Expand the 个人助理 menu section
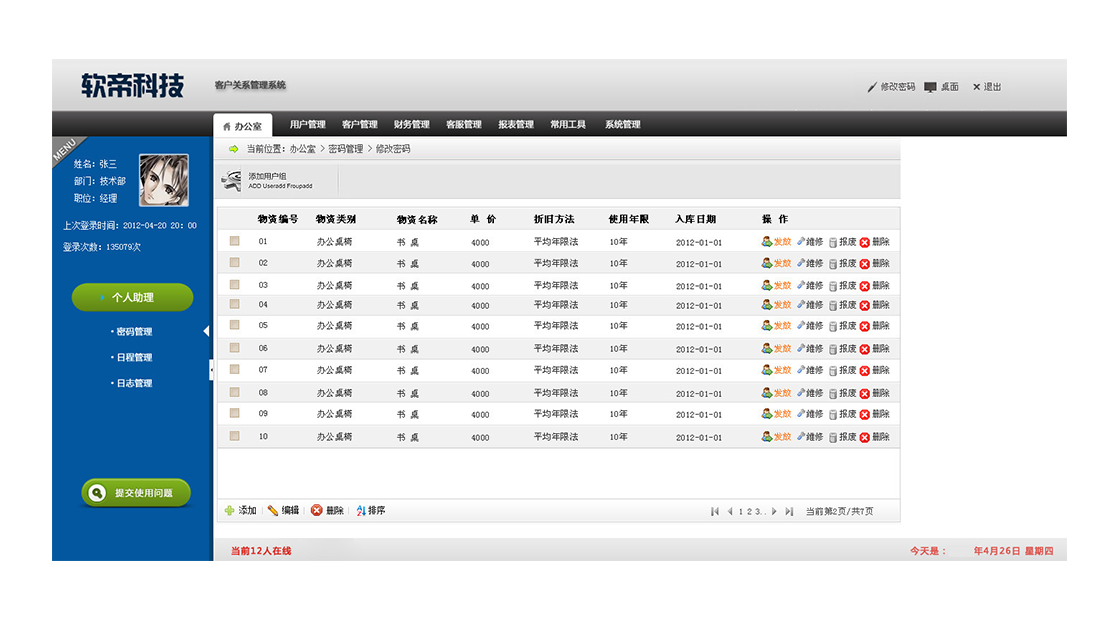Viewport: 1120px width, 620px height. [x=132, y=297]
